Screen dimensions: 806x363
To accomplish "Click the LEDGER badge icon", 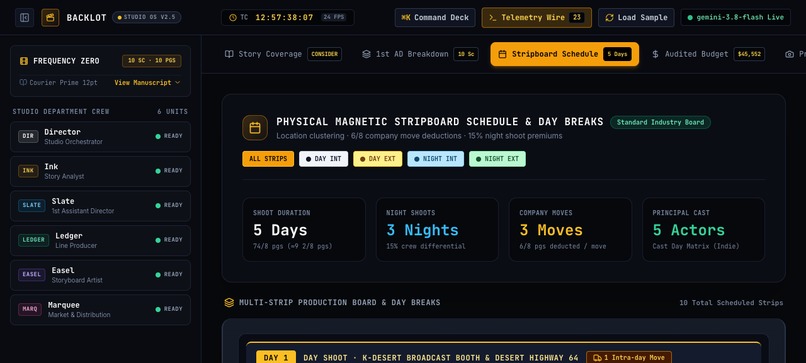I will pos(34,240).
